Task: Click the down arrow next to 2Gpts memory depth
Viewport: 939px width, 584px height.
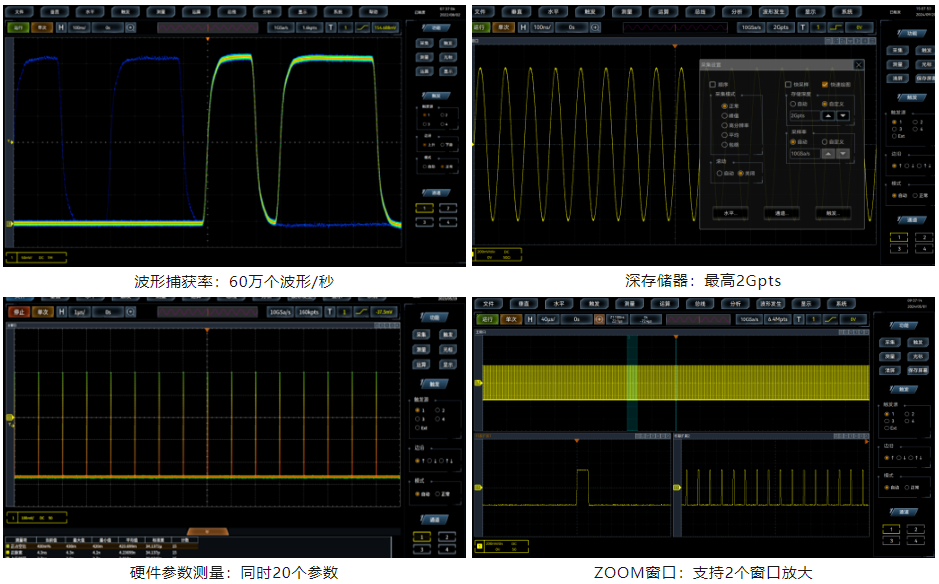Action: 843,115
